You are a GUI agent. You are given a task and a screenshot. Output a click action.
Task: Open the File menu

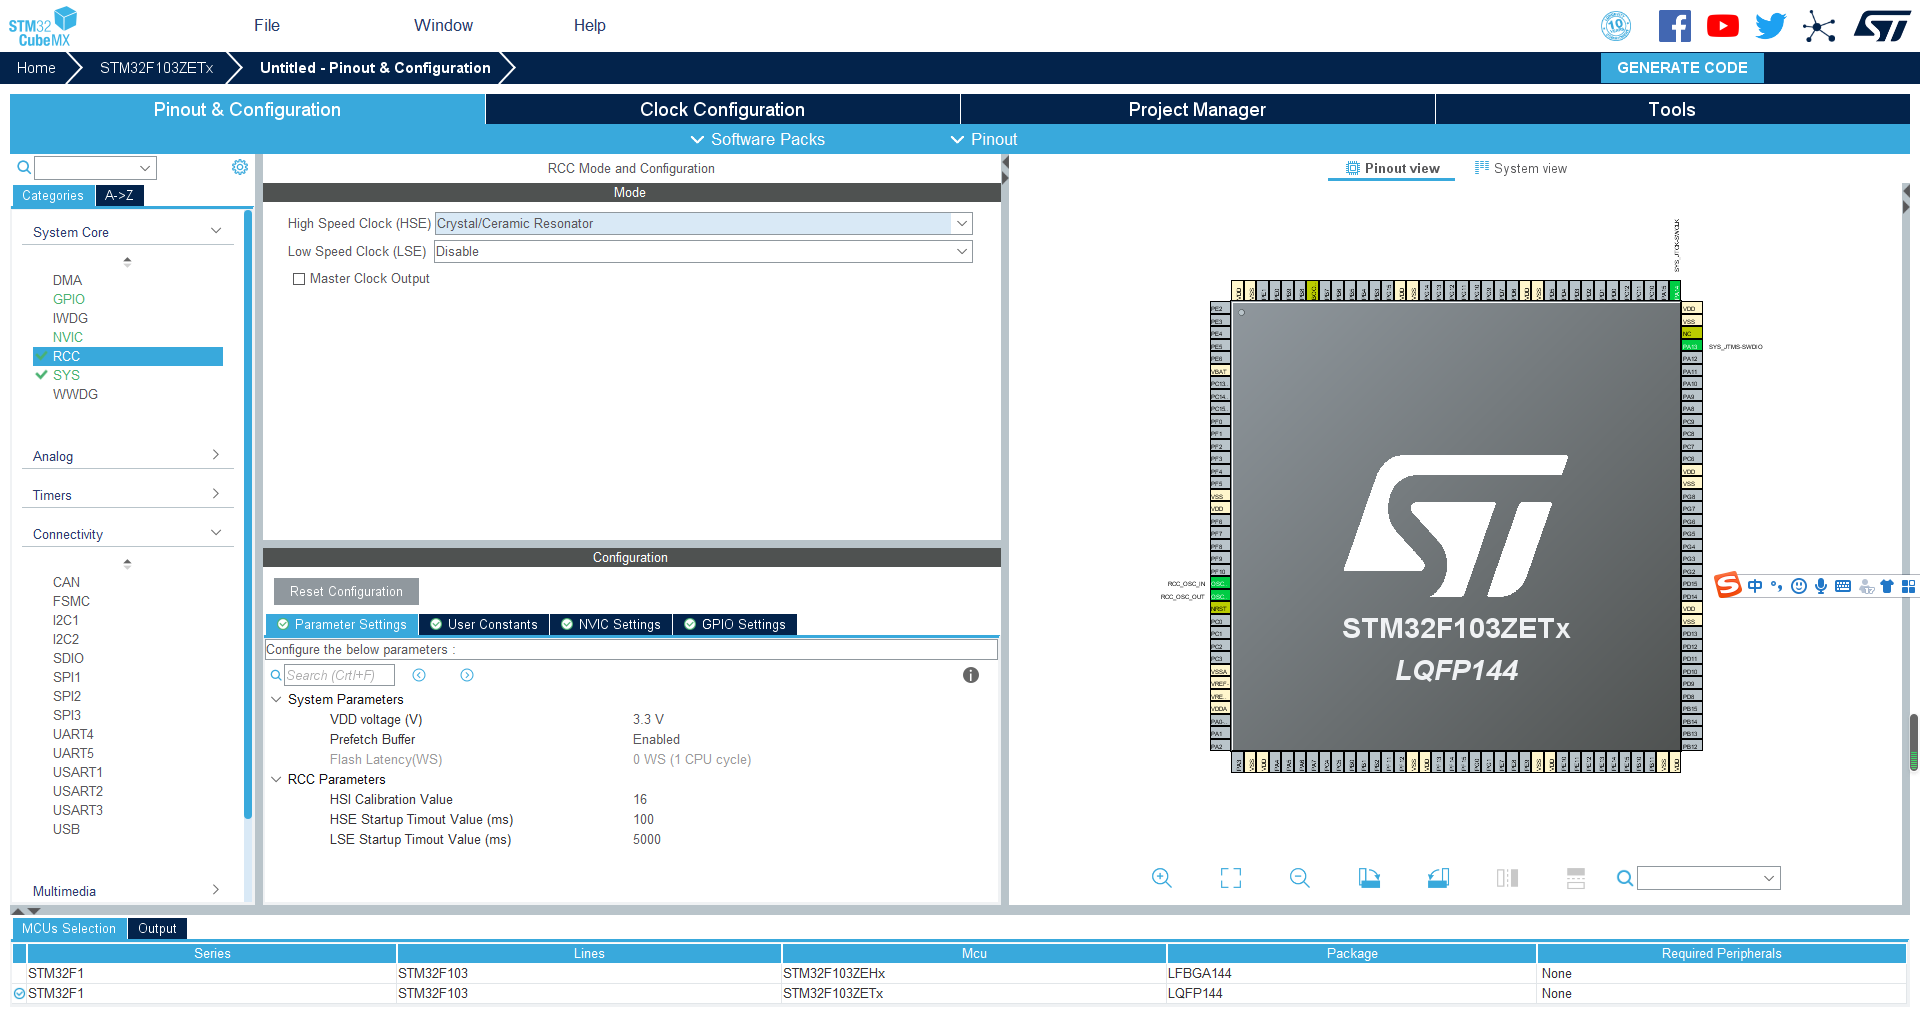[267, 25]
